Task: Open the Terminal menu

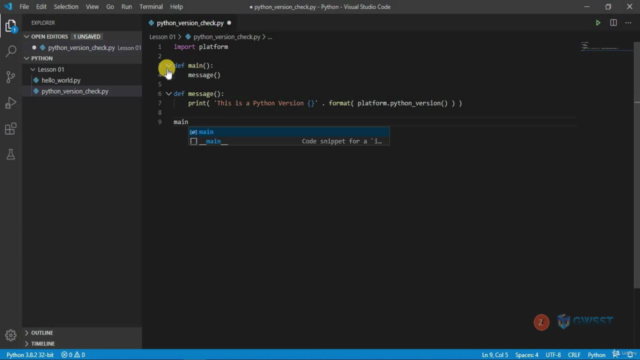Action: [151, 7]
